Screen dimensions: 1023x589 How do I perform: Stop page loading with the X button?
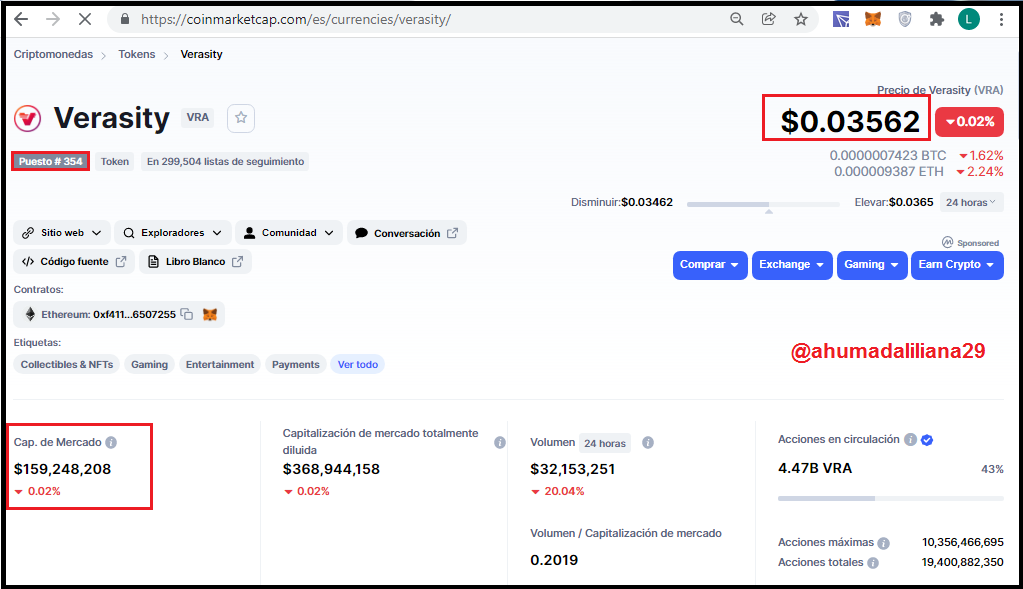pos(85,20)
